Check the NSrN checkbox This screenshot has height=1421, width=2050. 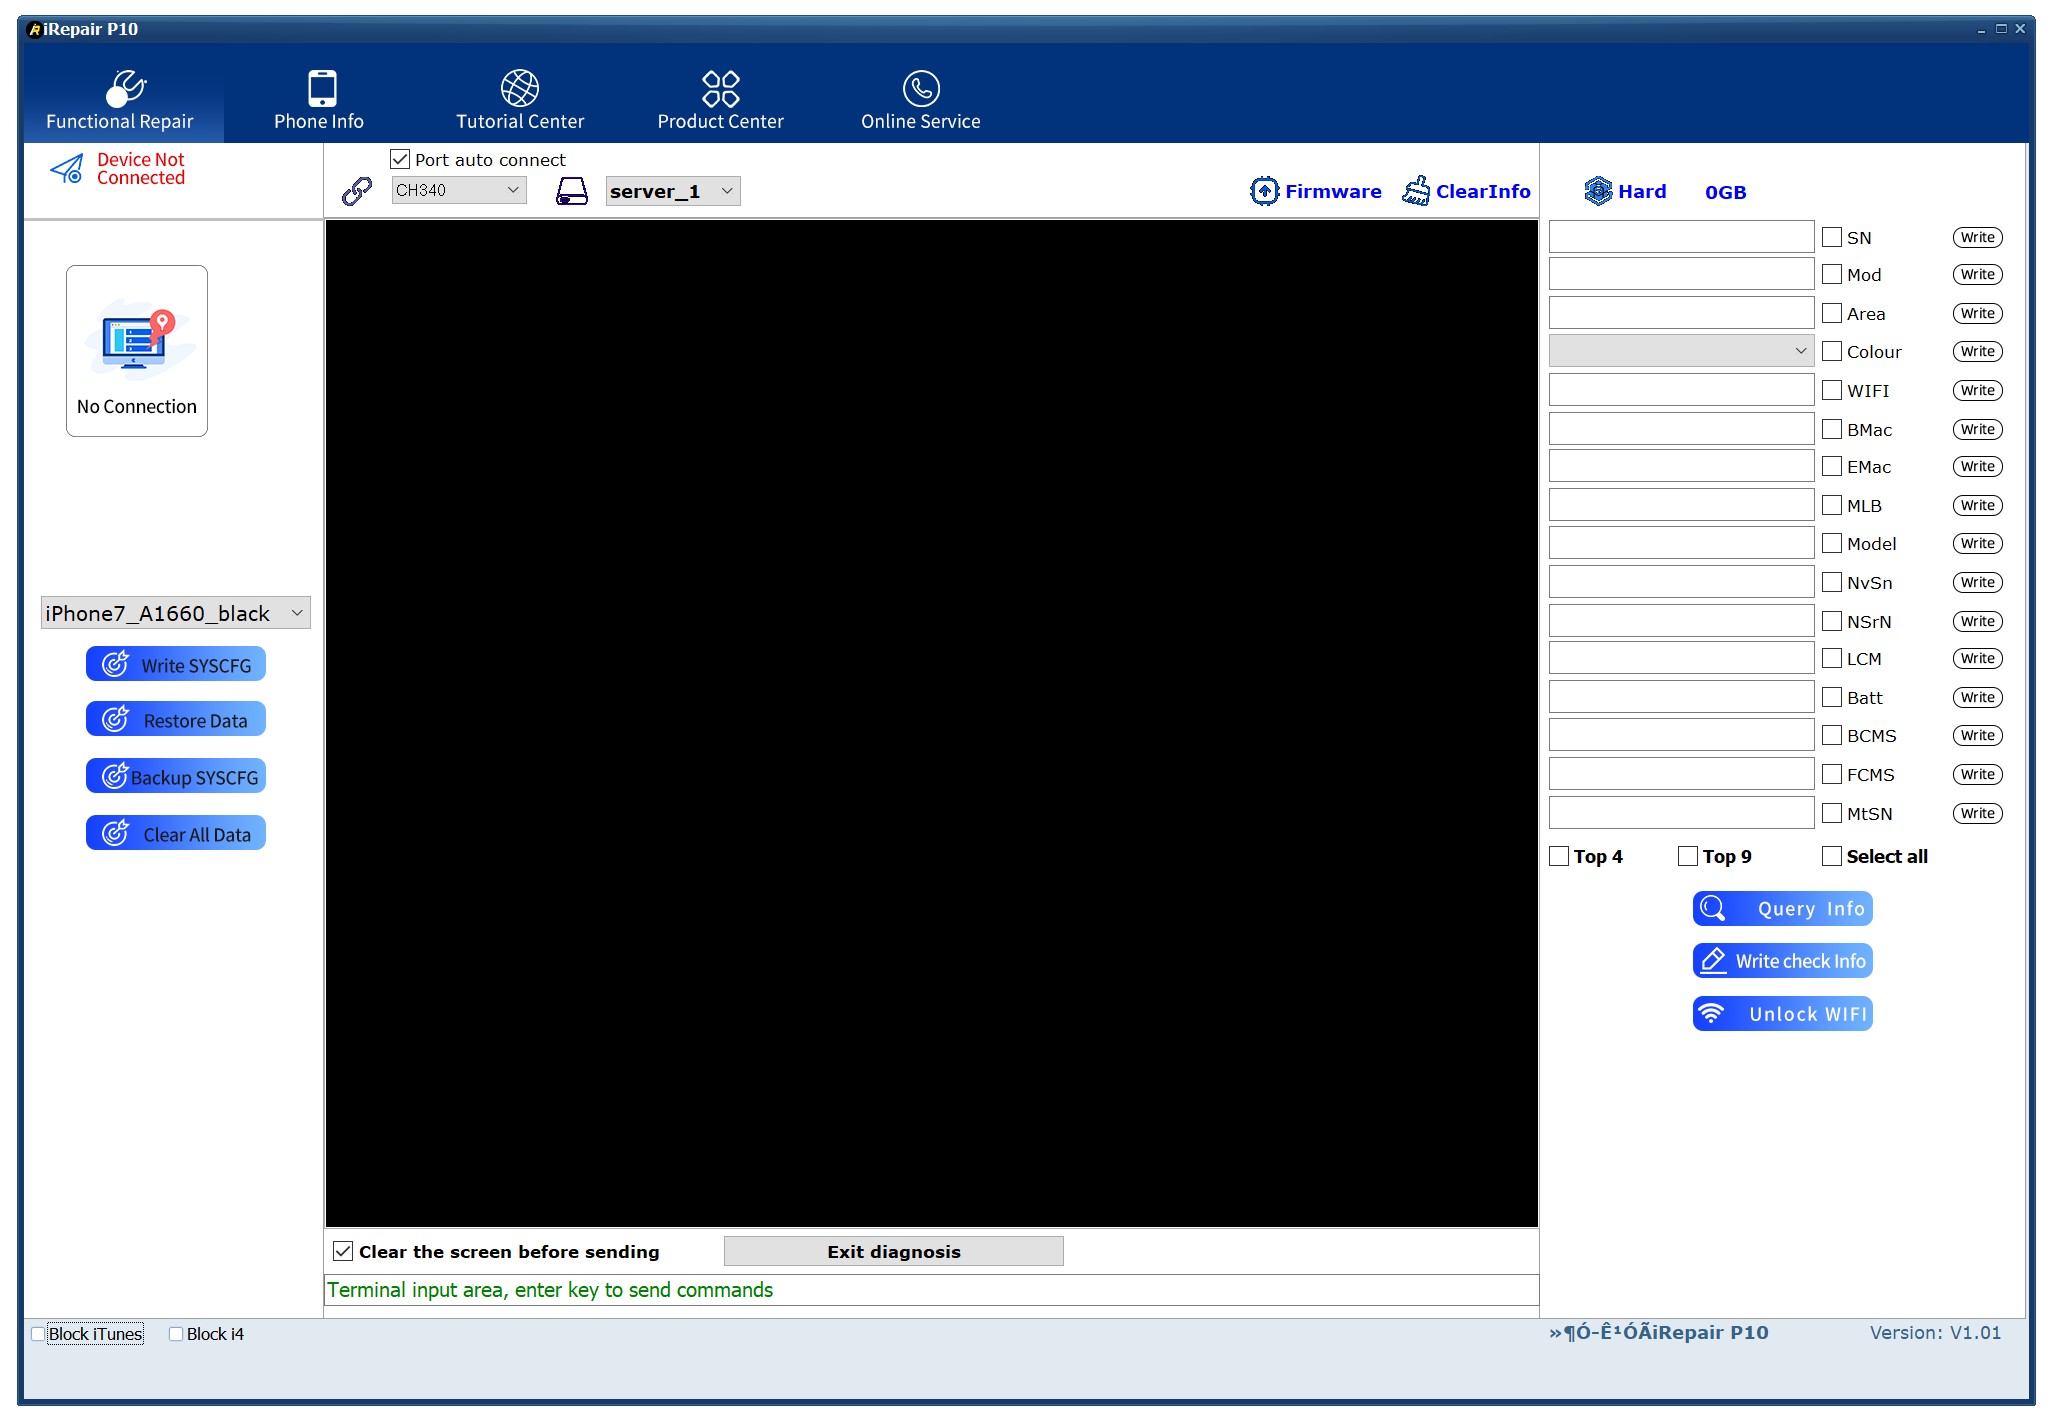1832,621
